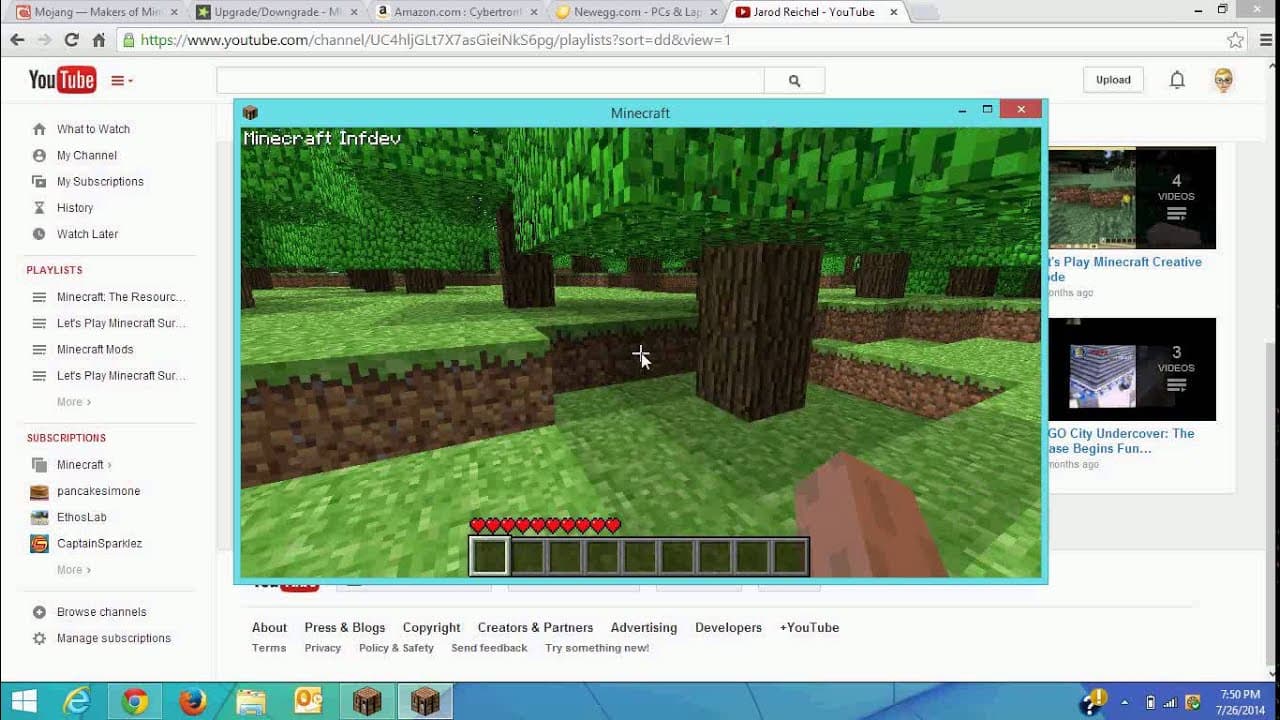The height and width of the screenshot is (720, 1280).
Task: Click the Developers footer link
Action: point(728,627)
